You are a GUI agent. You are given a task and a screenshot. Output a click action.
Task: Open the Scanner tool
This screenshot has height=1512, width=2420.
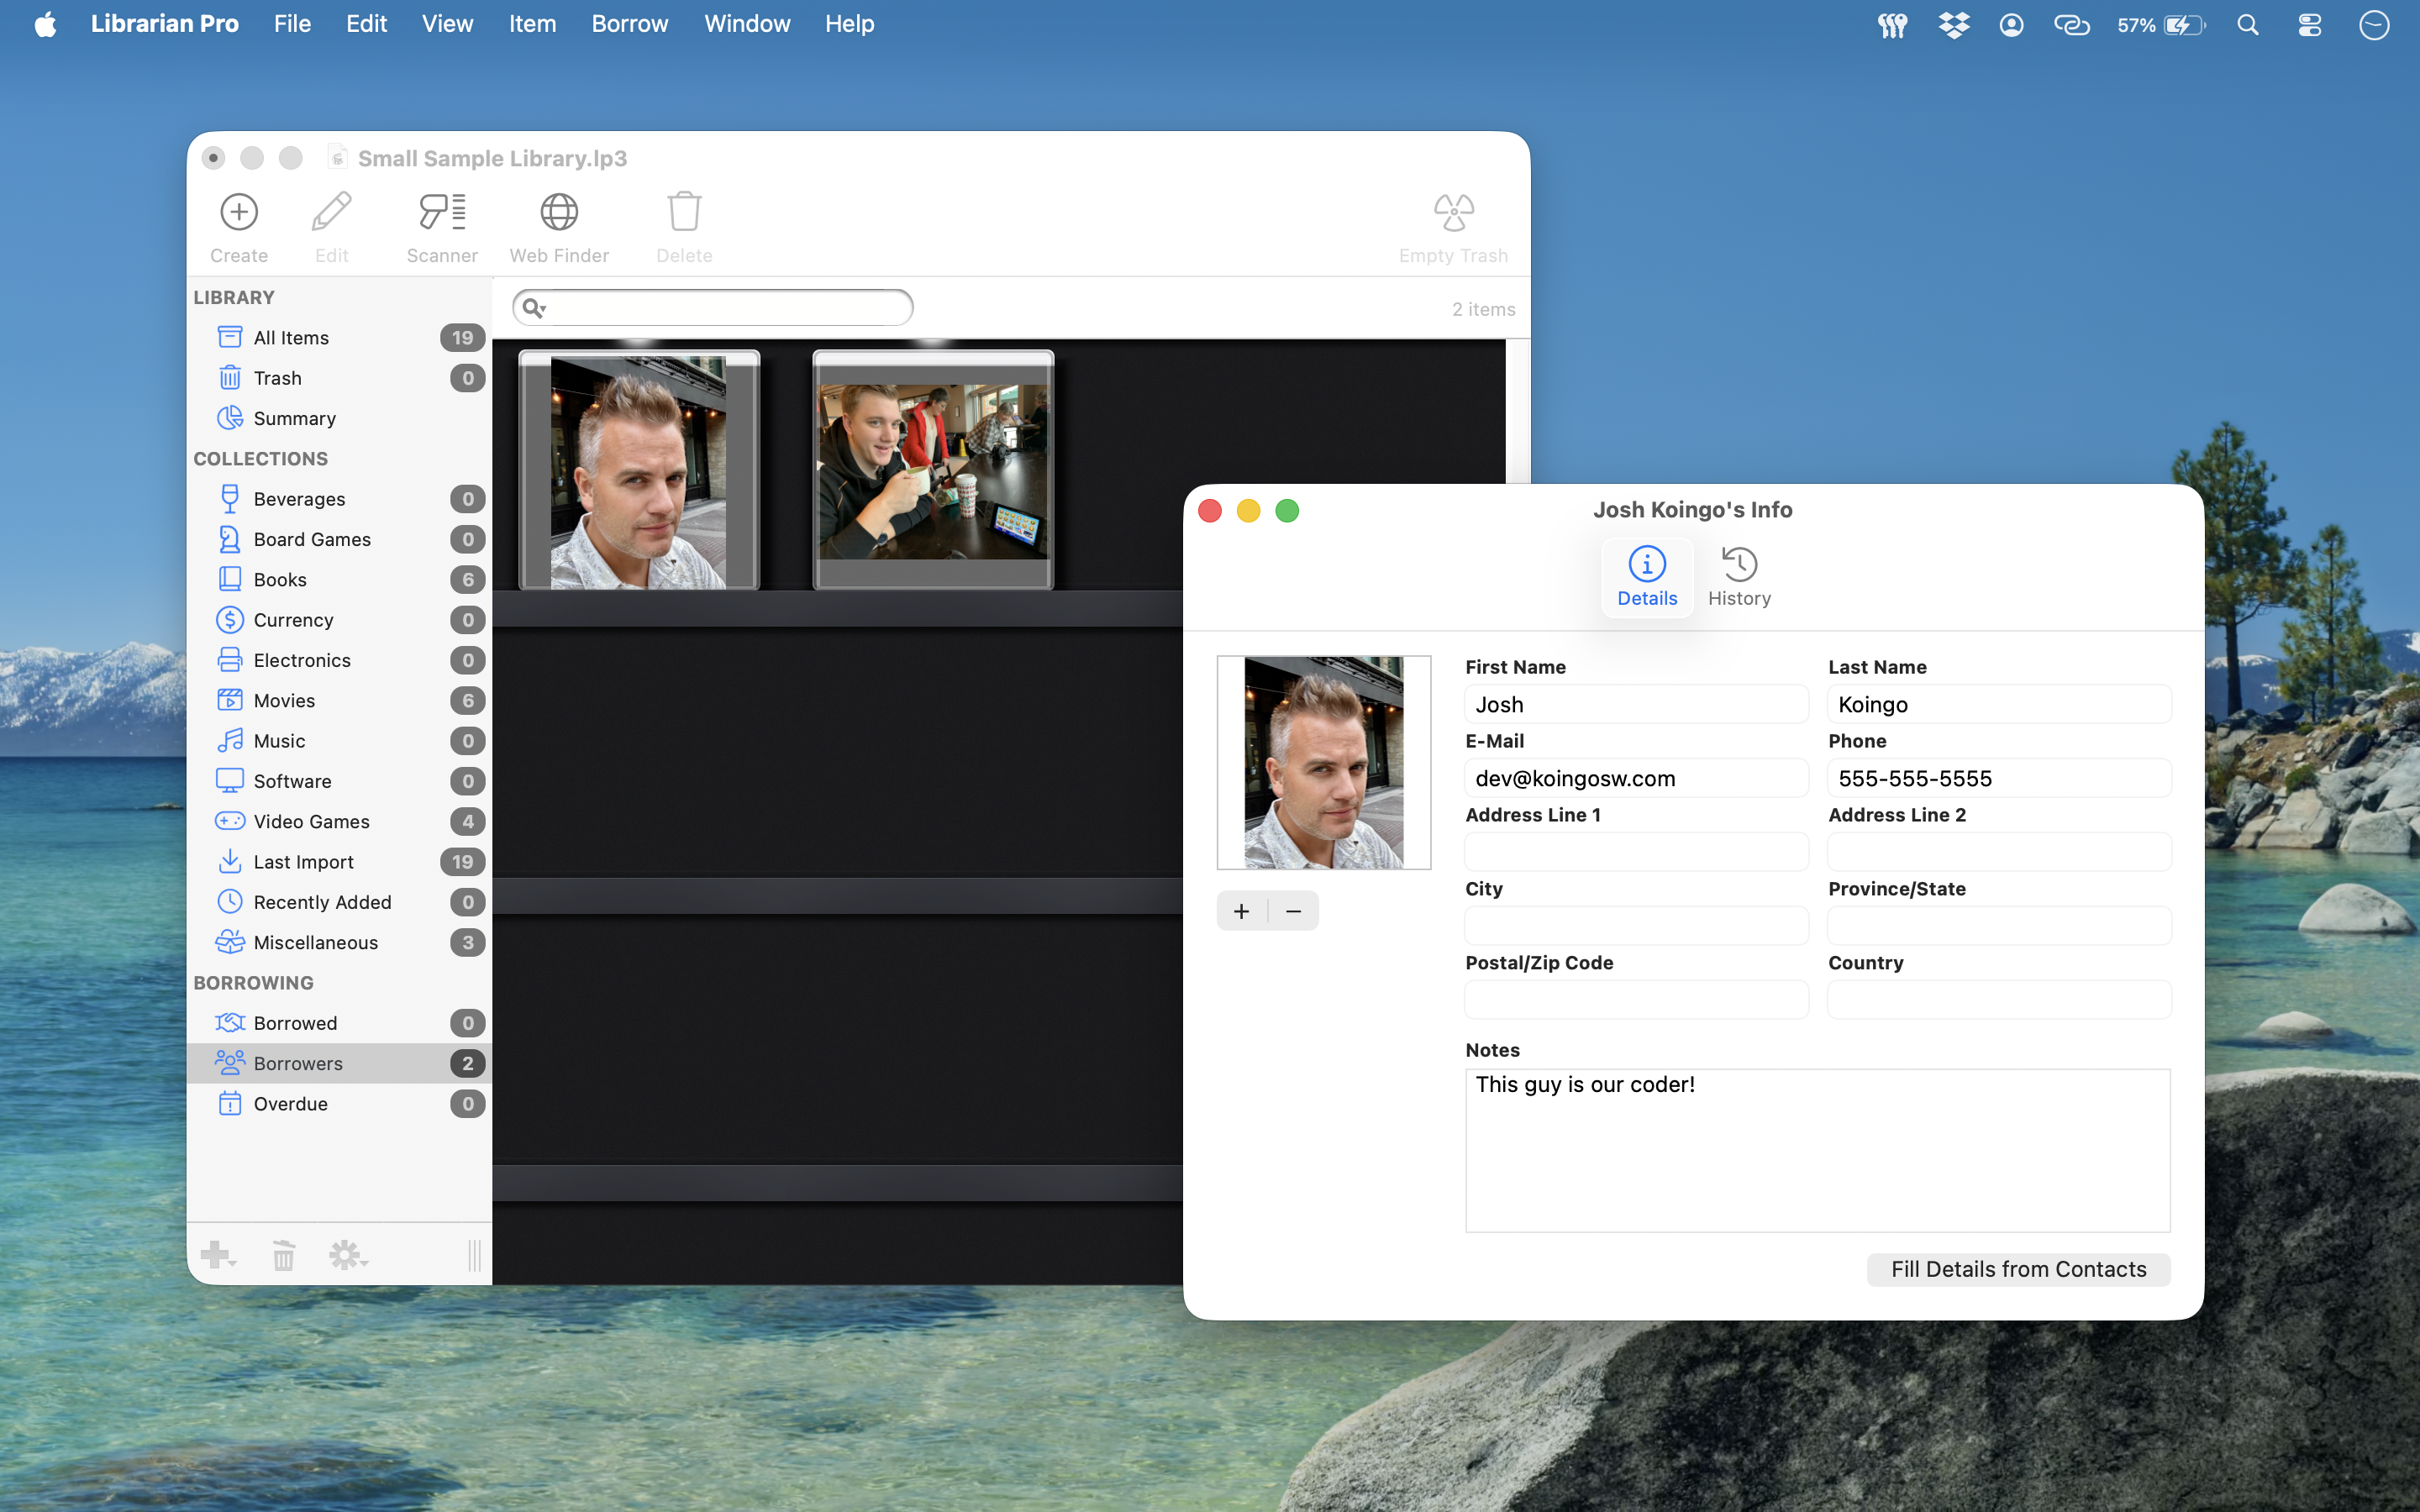tap(441, 213)
